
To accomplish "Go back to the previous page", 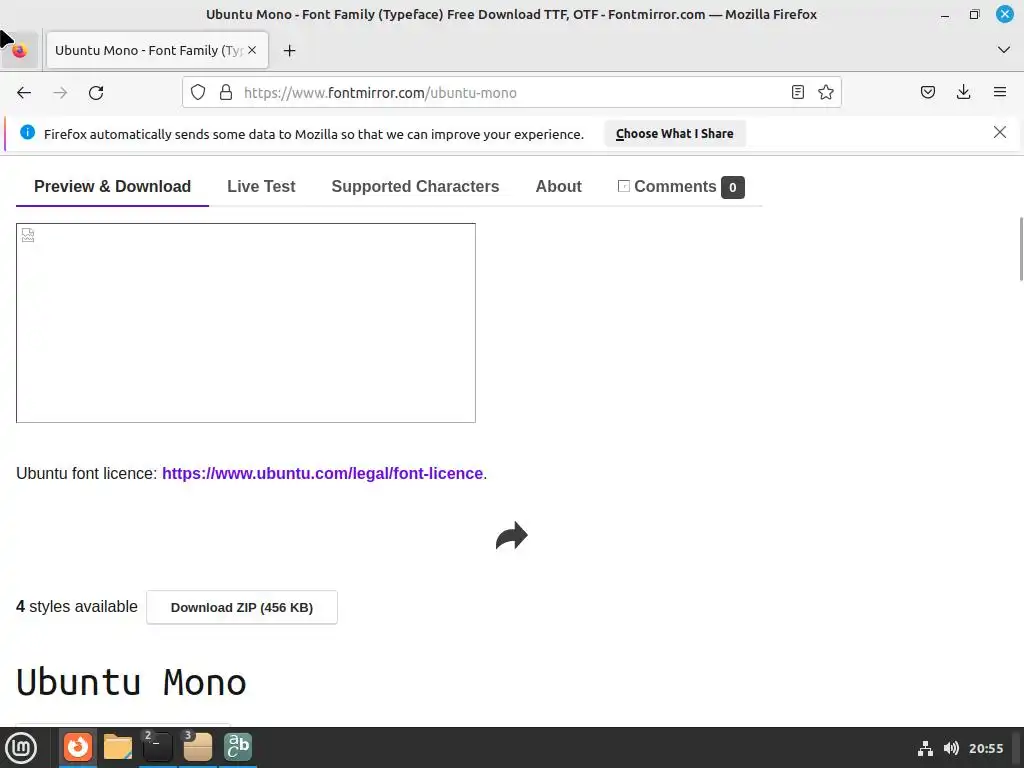I will point(24,93).
